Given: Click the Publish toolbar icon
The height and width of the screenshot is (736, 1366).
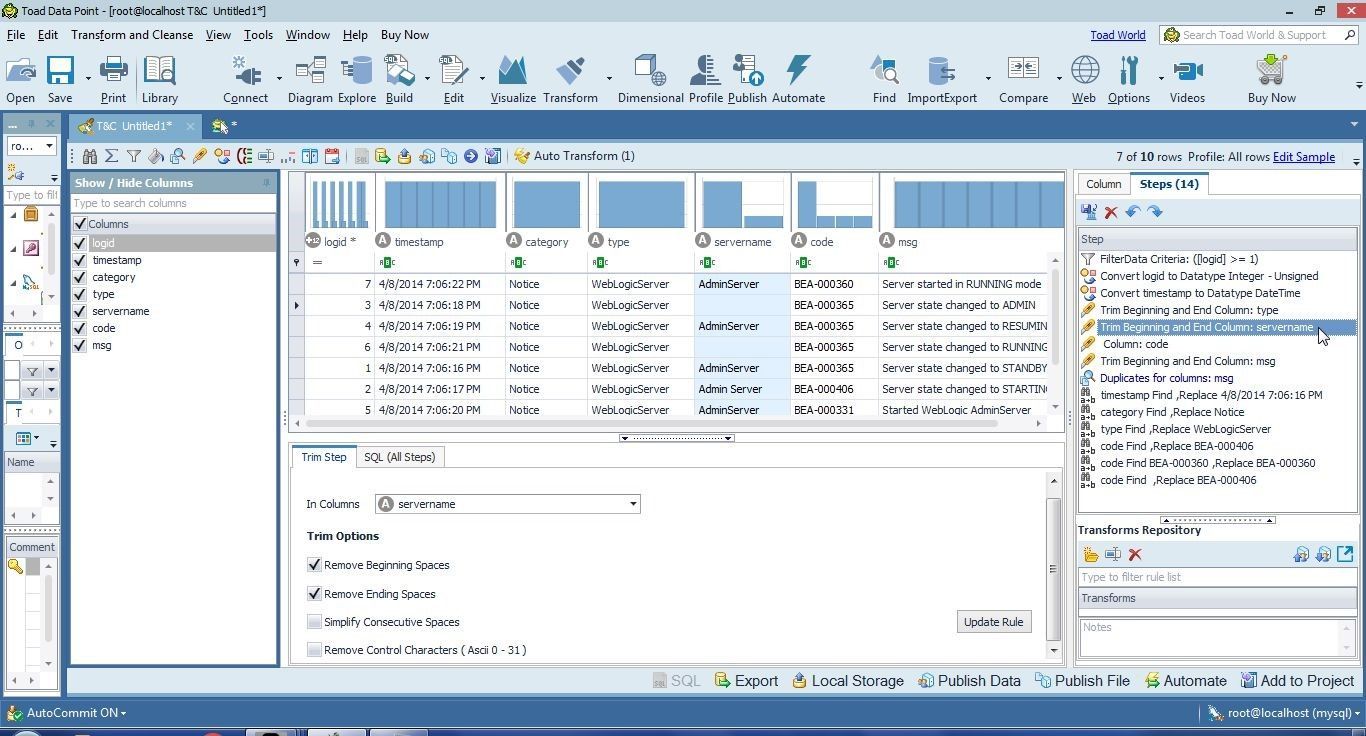Looking at the screenshot, I should pos(747,80).
